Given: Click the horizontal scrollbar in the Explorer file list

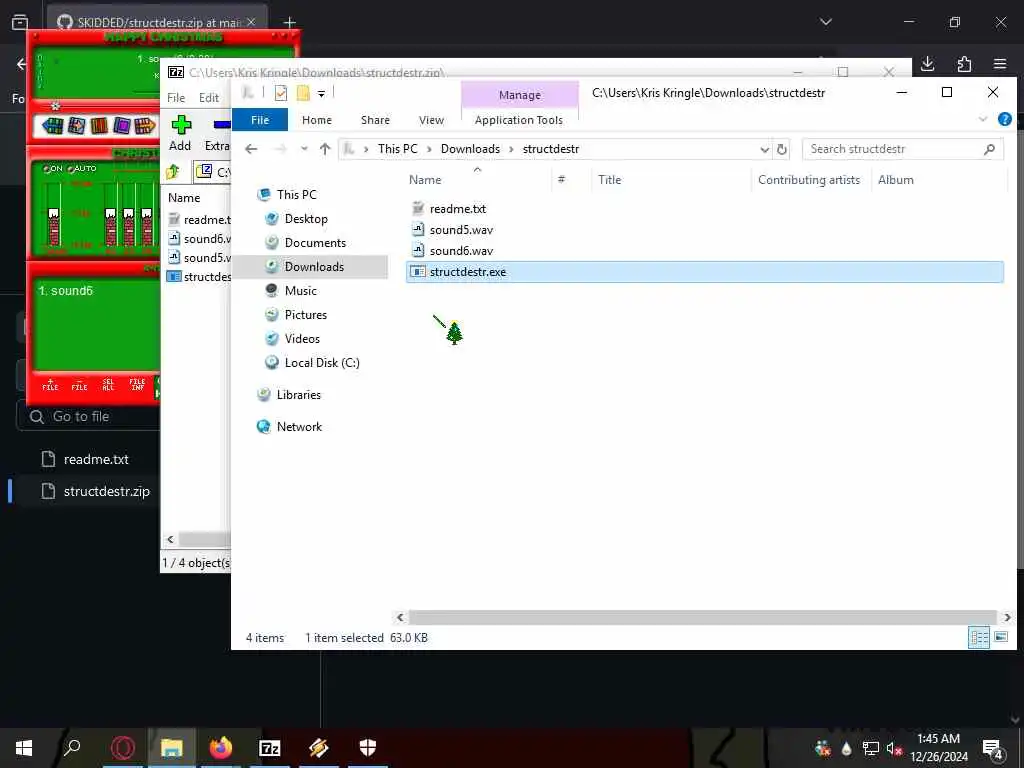Looking at the screenshot, I should coord(703,617).
